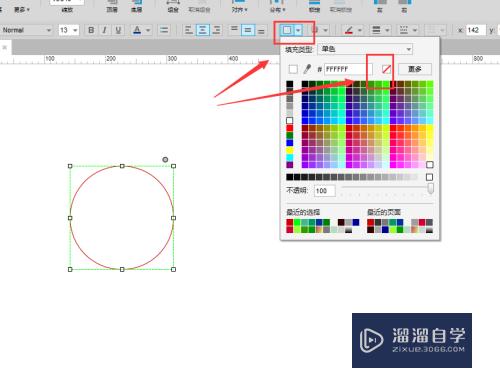Open the font size 13 dropdown
This screenshot has height=378, width=500.
pos(69,30)
